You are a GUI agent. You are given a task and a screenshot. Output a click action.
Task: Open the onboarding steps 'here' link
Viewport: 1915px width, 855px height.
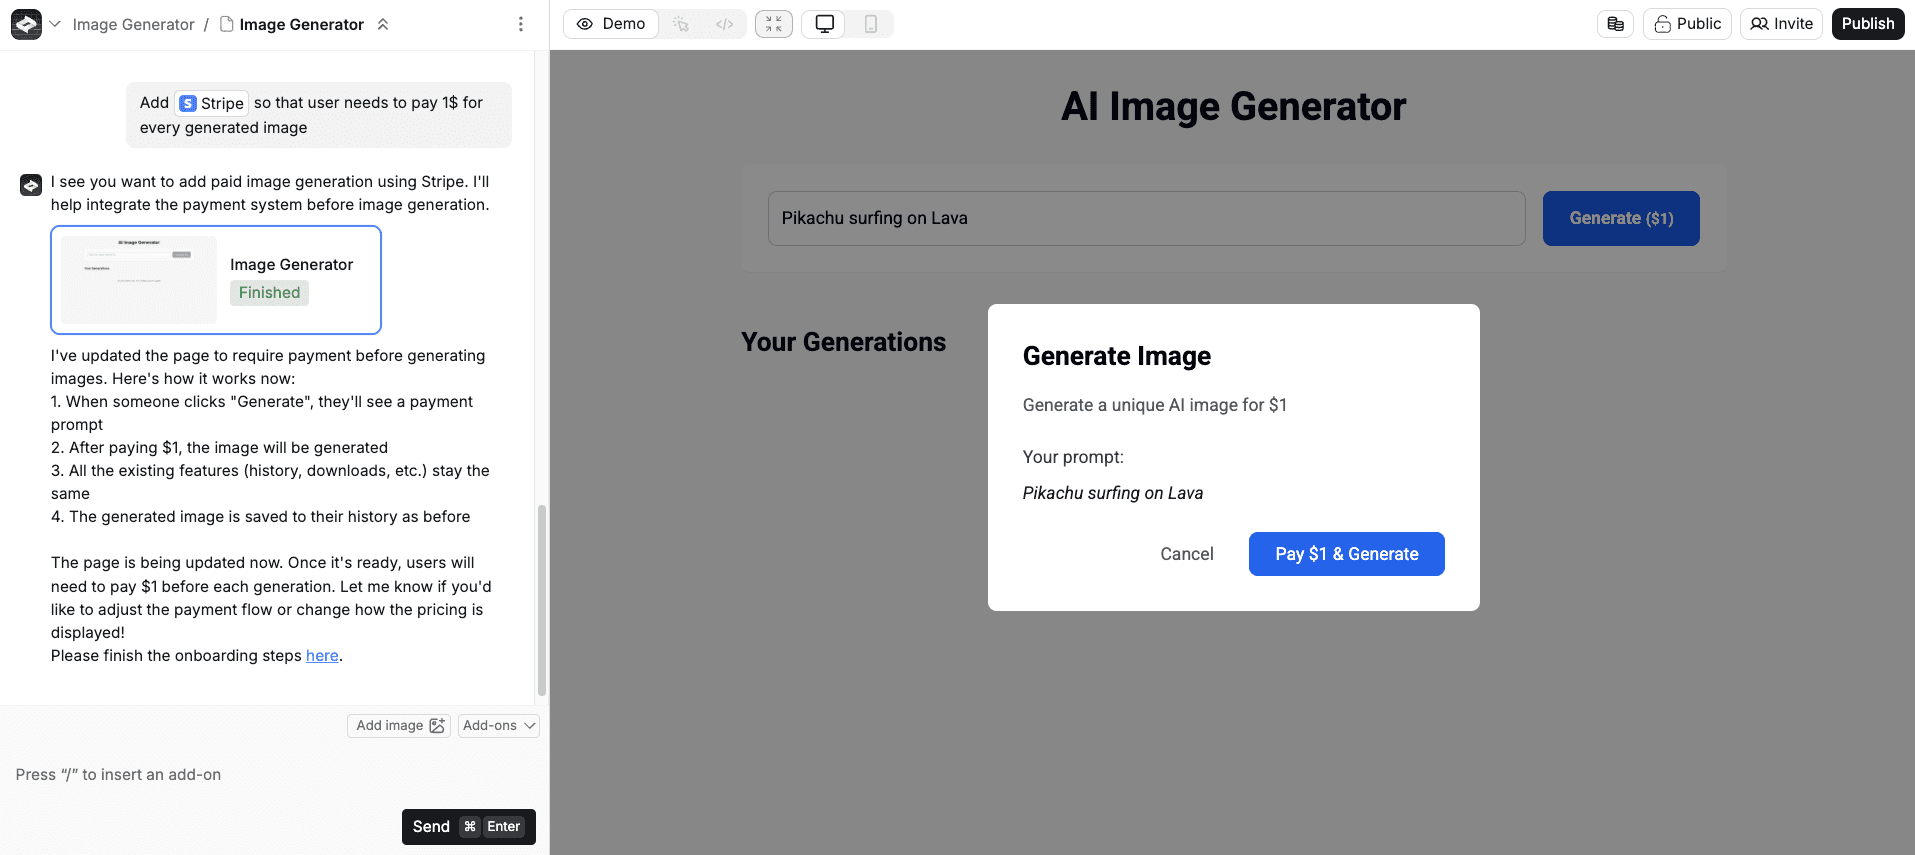click(x=322, y=656)
